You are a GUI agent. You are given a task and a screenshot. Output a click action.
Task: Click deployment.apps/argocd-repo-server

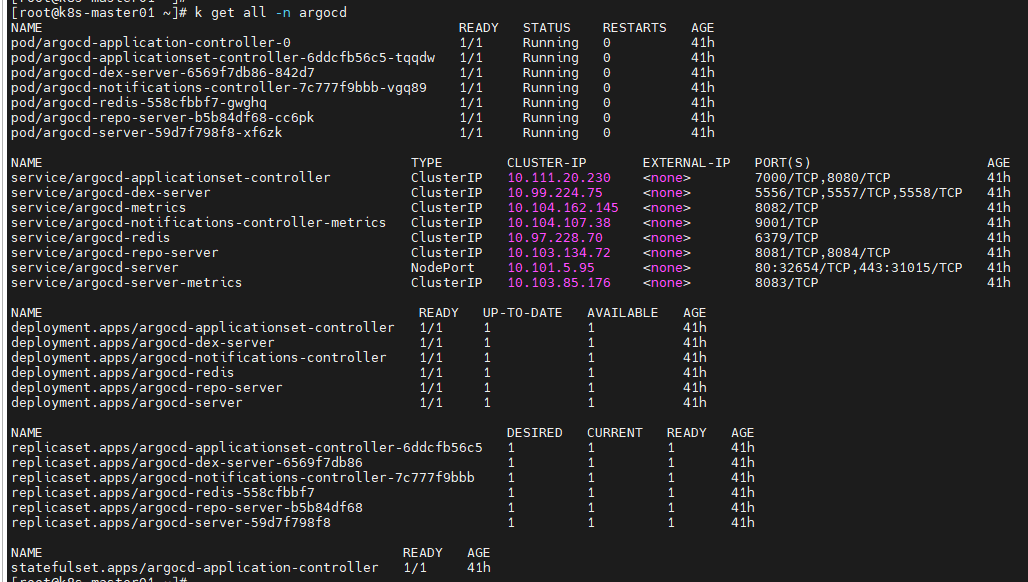(147, 388)
